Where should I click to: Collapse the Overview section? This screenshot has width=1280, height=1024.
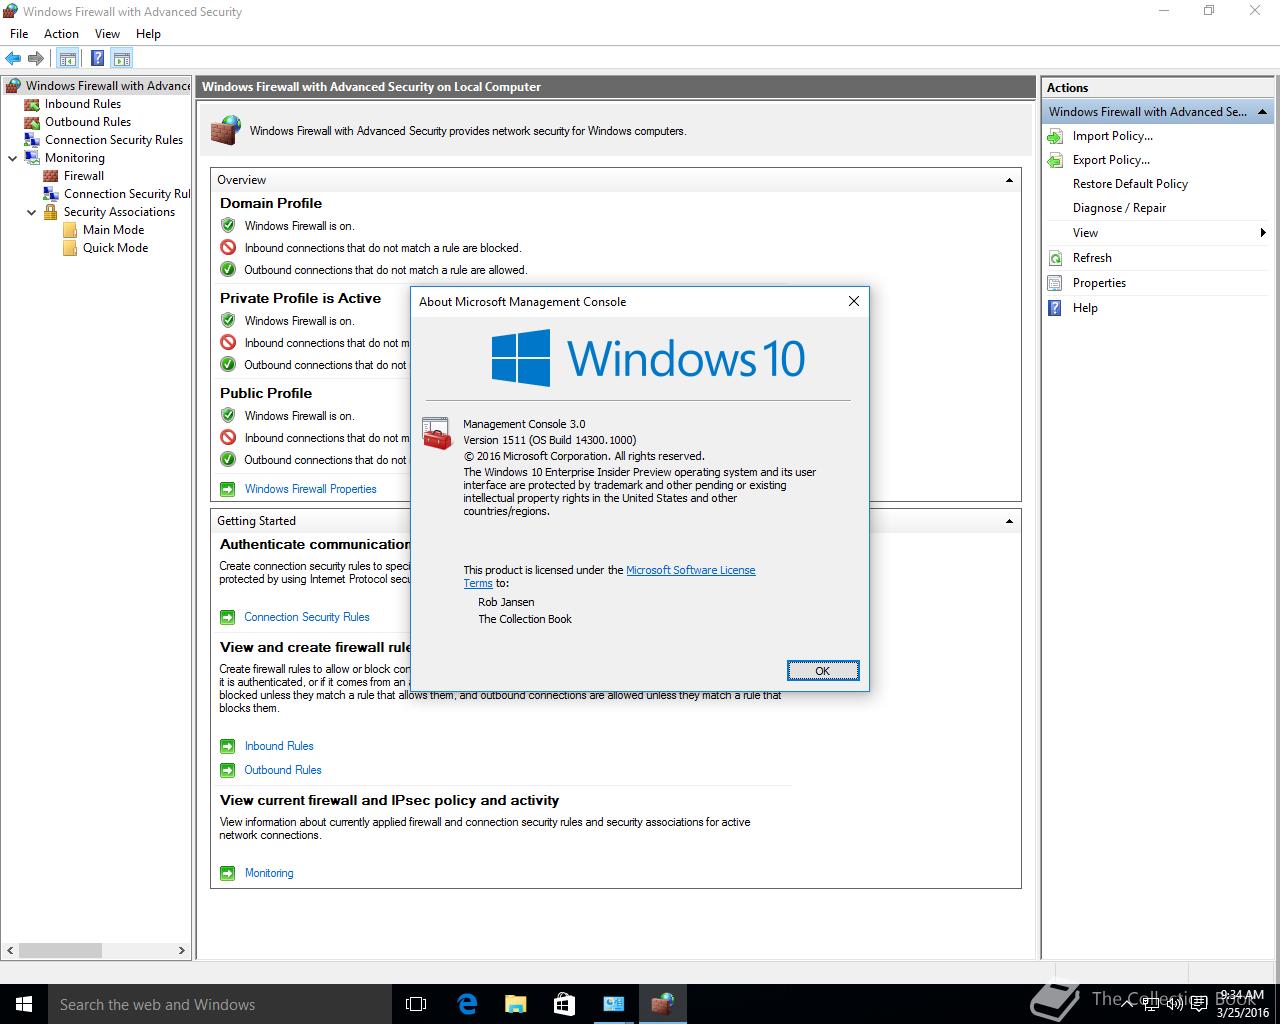[1009, 180]
